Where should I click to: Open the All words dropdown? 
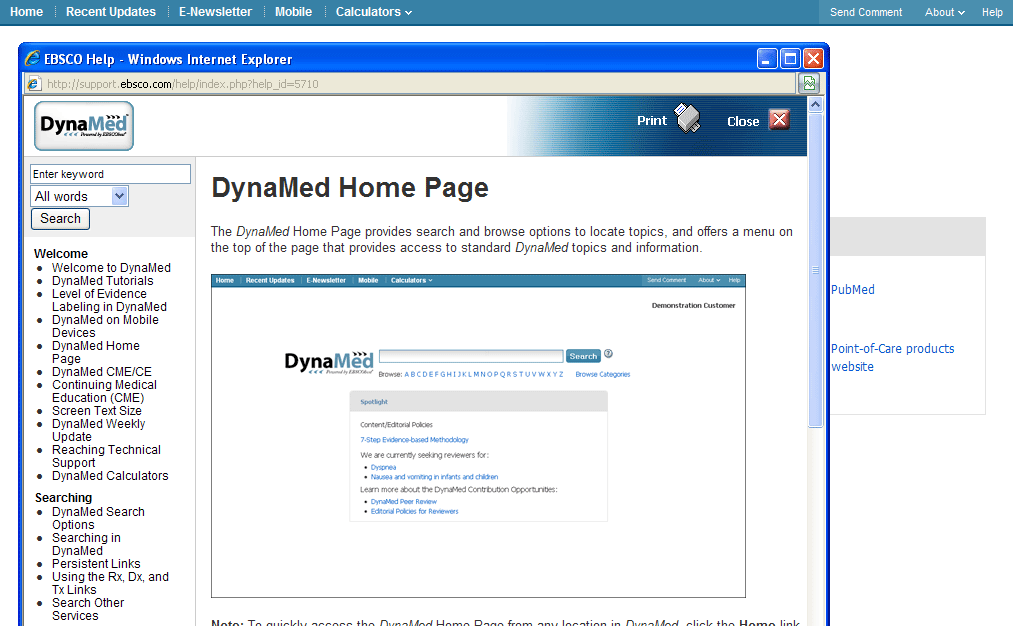[79, 196]
